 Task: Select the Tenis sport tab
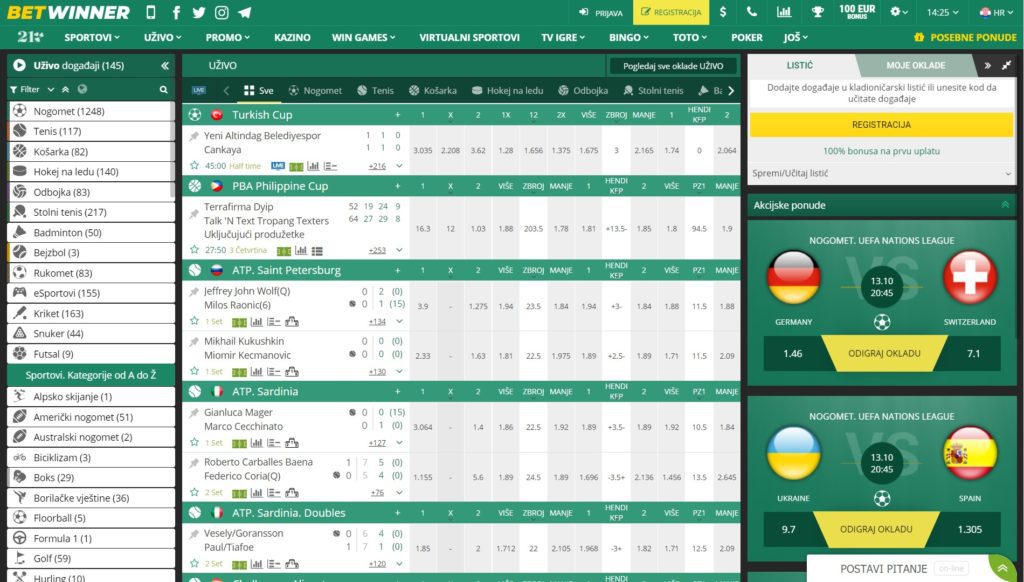(376, 91)
